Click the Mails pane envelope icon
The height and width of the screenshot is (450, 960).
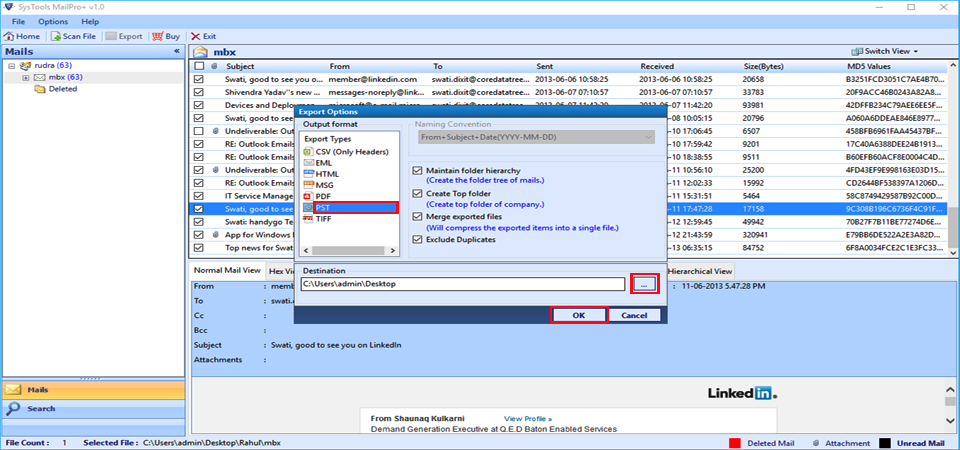(14, 390)
